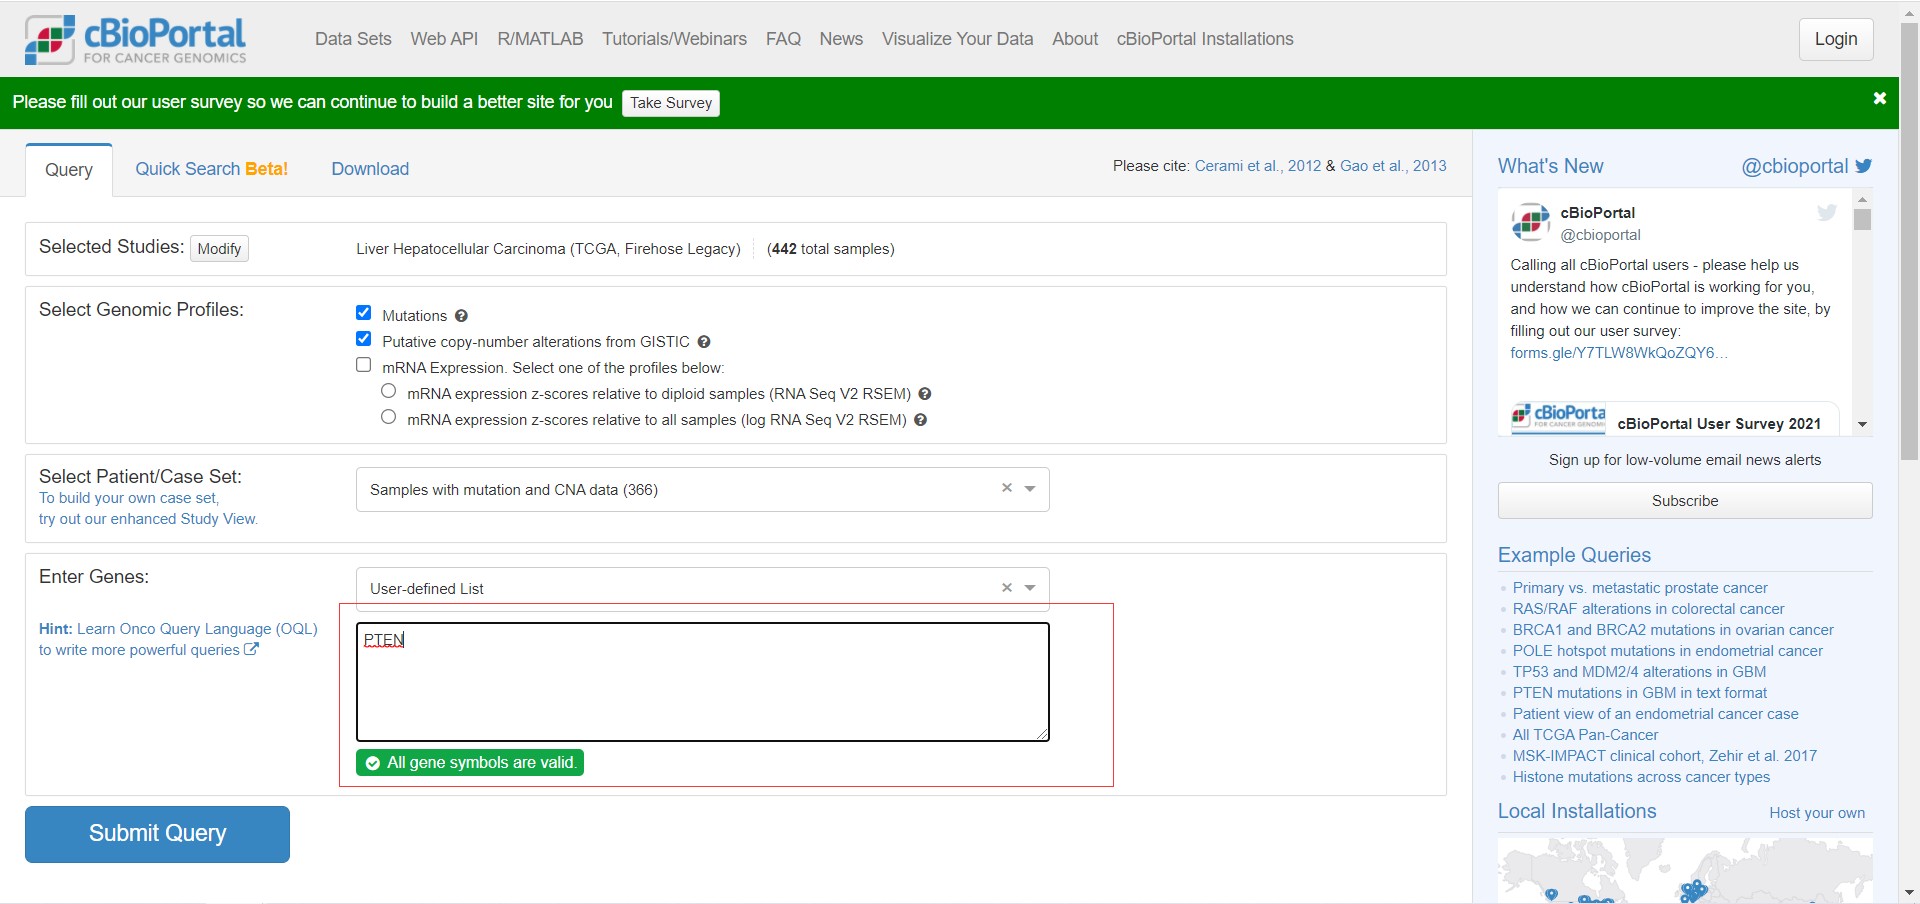Enable the mRNA Expression checkbox
Viewport: 1920px width, 904px height.
coord(364,365)
